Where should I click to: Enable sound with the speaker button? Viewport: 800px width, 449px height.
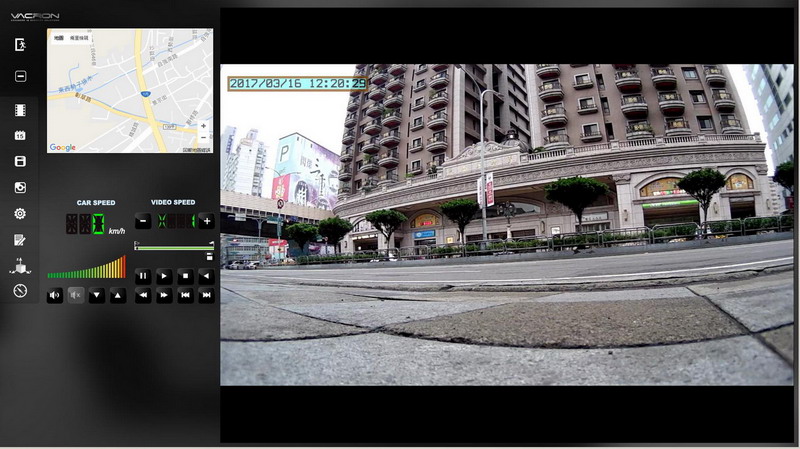point(55,295)
